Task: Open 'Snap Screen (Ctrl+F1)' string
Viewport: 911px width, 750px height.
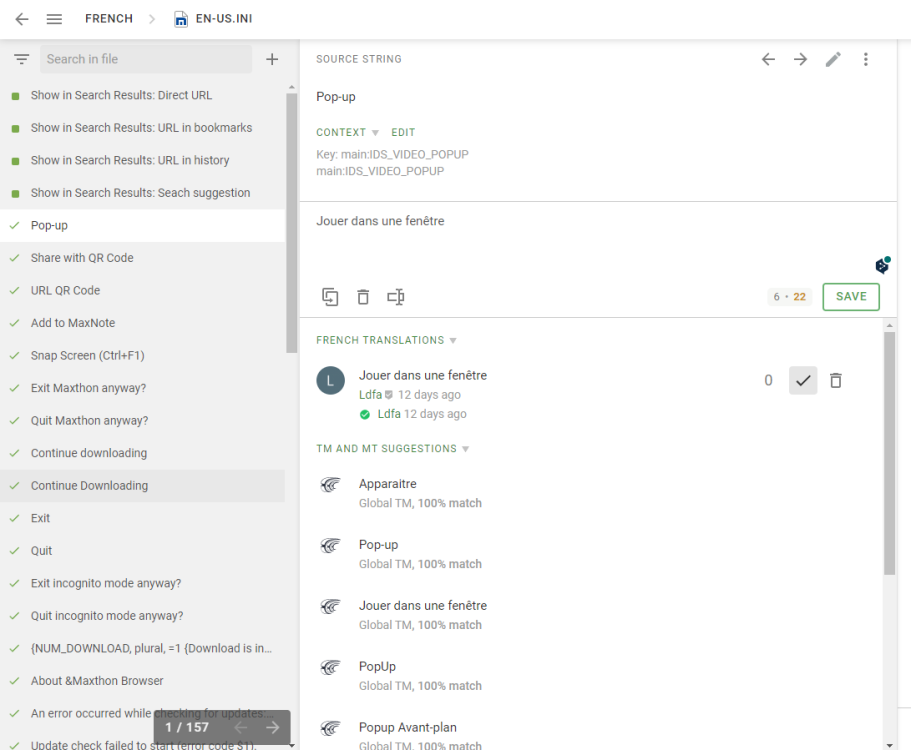Action: click(87, 355)
